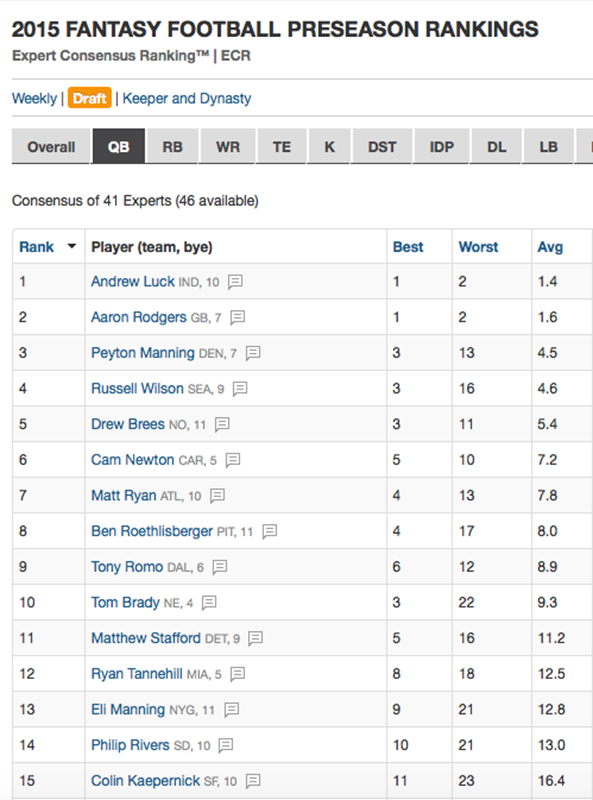Open the Russell Wilson player link
This screenshot has width=593, height=800.
[137, 389]
